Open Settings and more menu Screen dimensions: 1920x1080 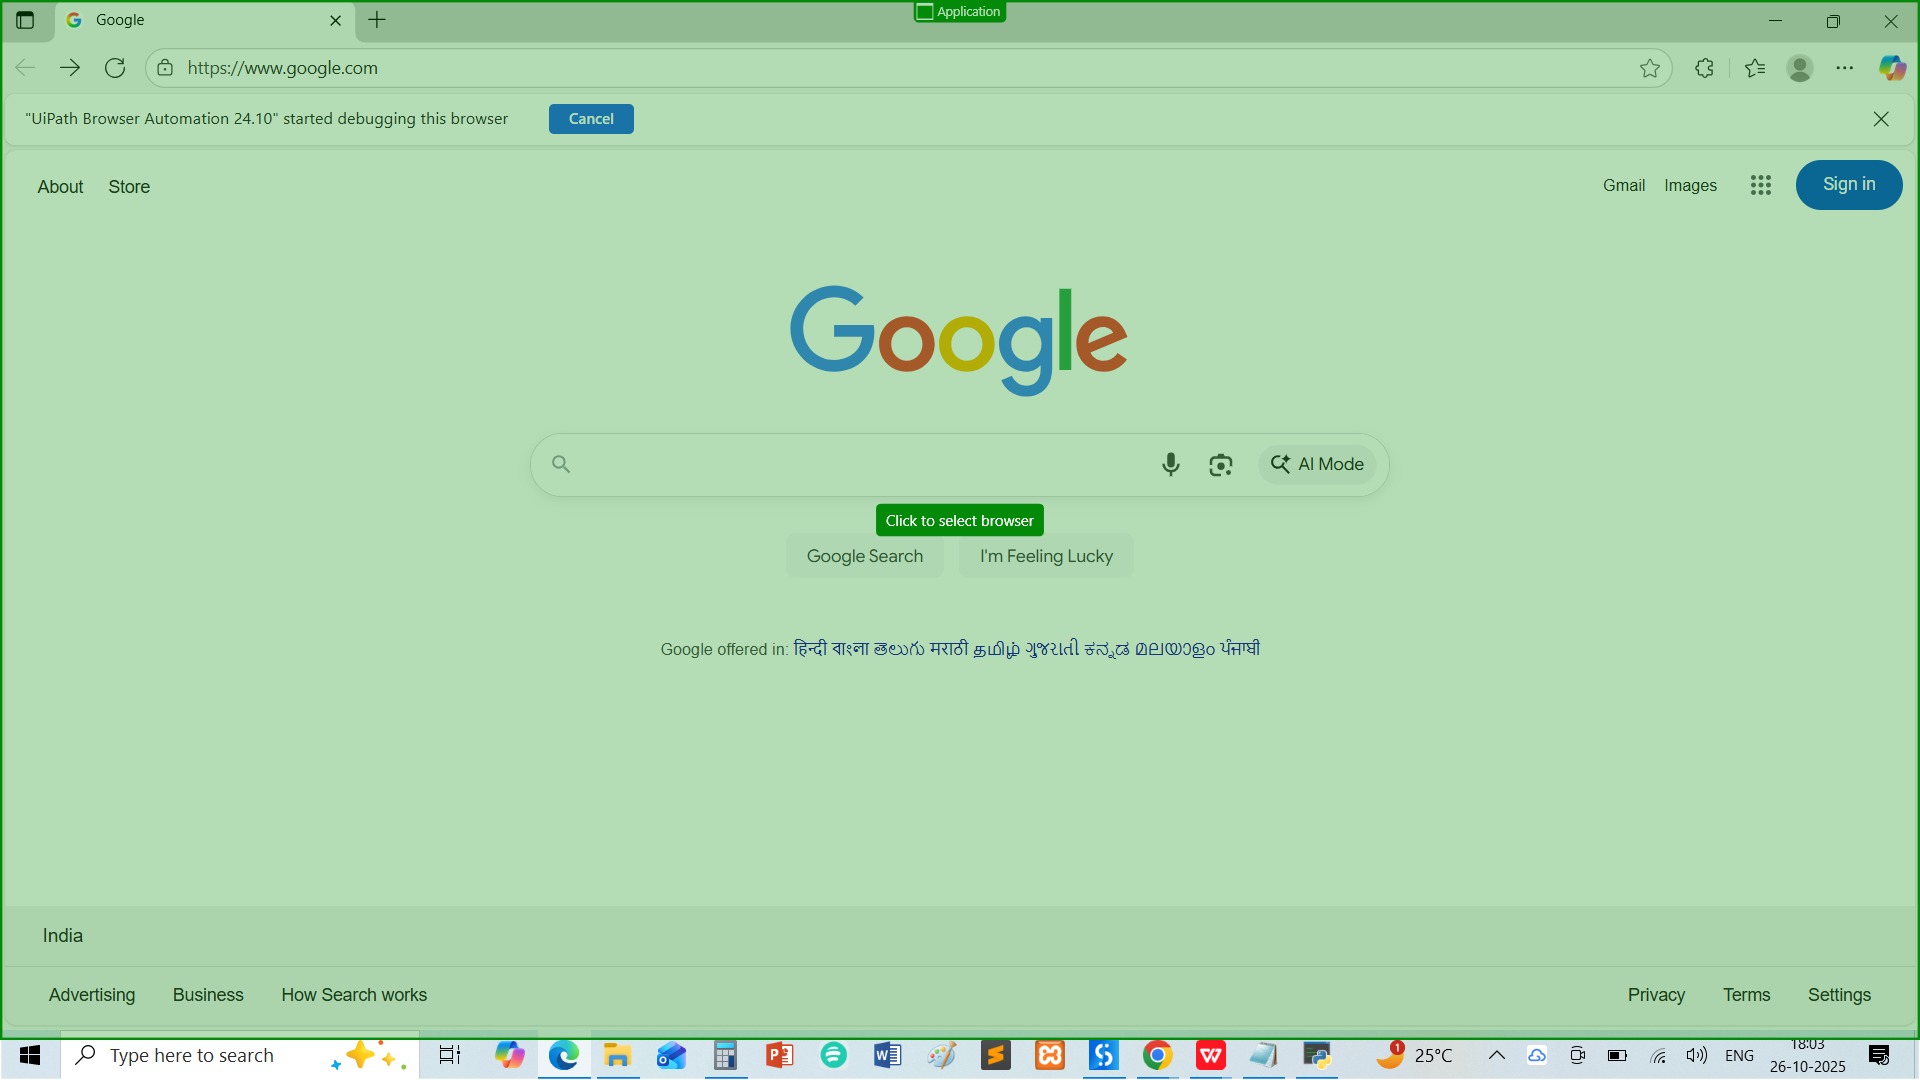click(1844, 68)
